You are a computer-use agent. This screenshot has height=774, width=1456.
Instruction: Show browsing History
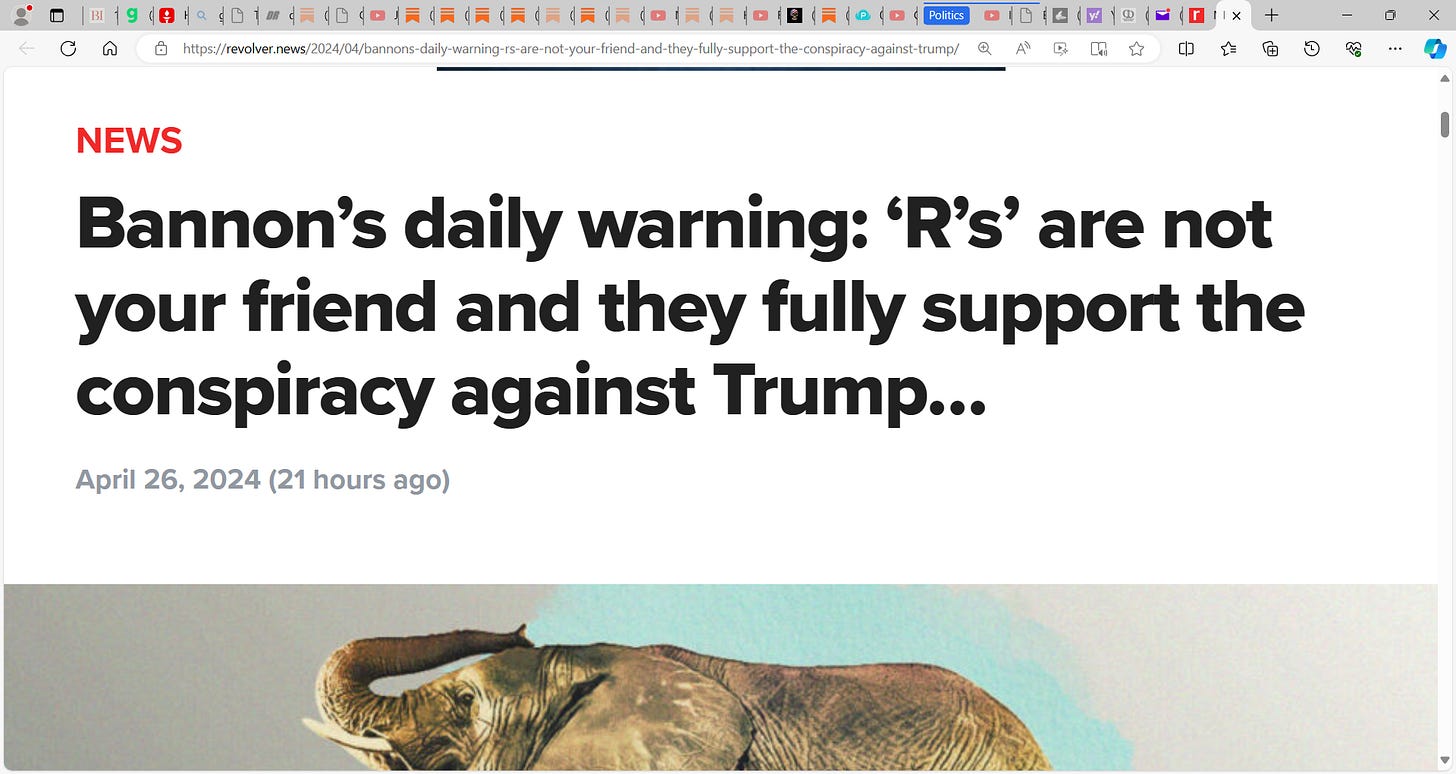click(x=1312, y=48)
